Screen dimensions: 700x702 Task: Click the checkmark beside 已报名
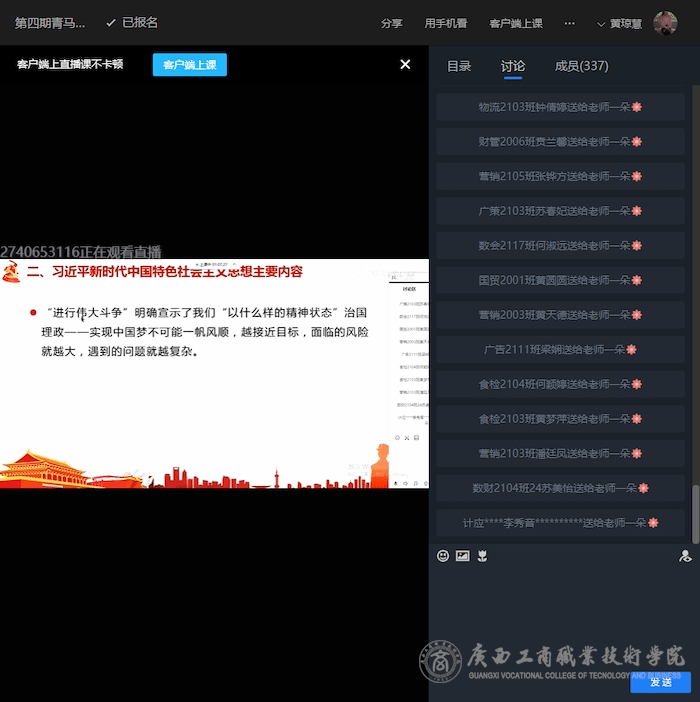click(x=111, y=23)
